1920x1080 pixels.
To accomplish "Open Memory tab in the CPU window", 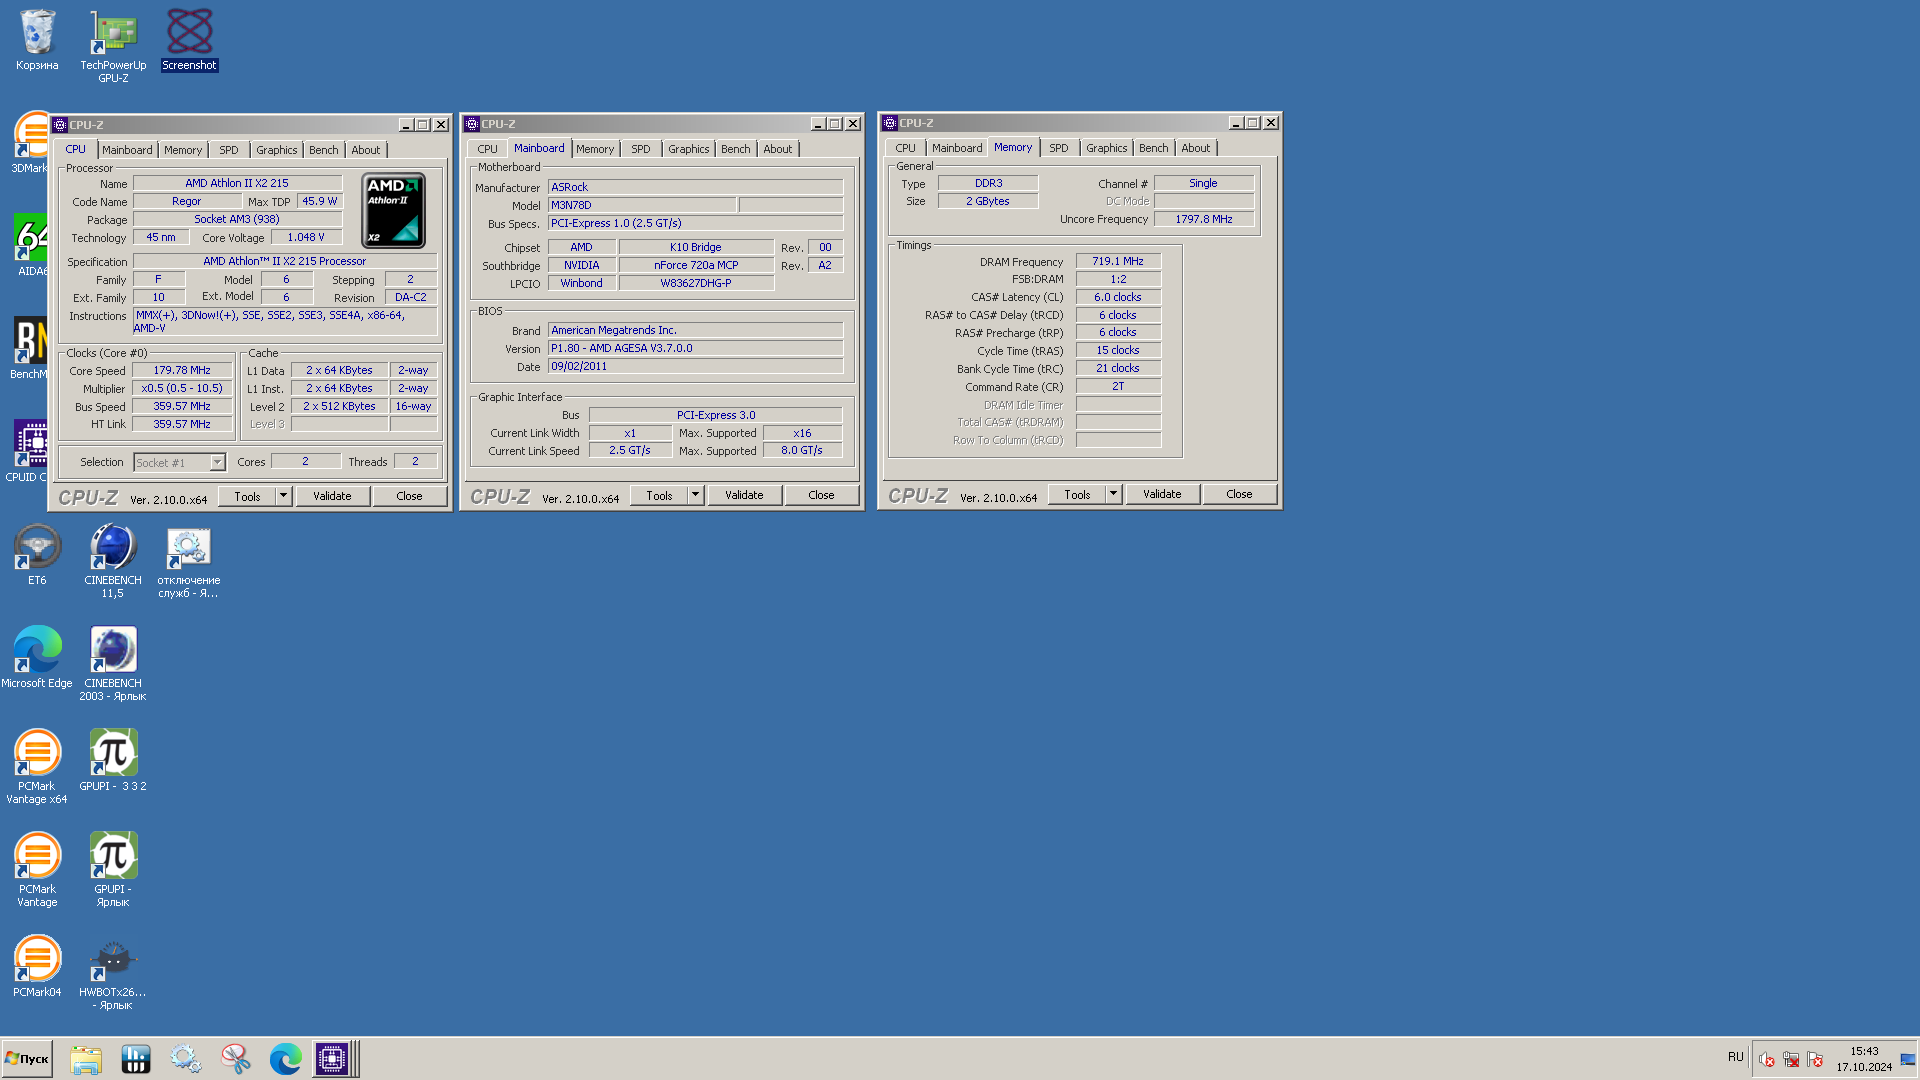I will pos(183,150).
